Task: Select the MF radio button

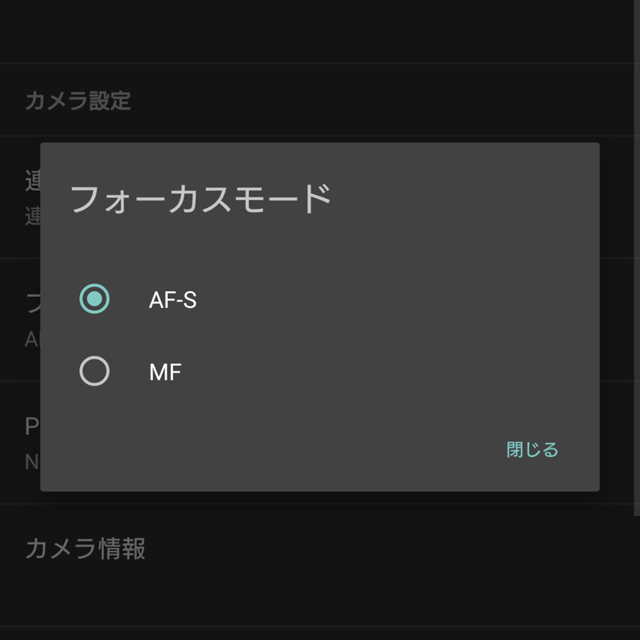Action: click(94, 372)
